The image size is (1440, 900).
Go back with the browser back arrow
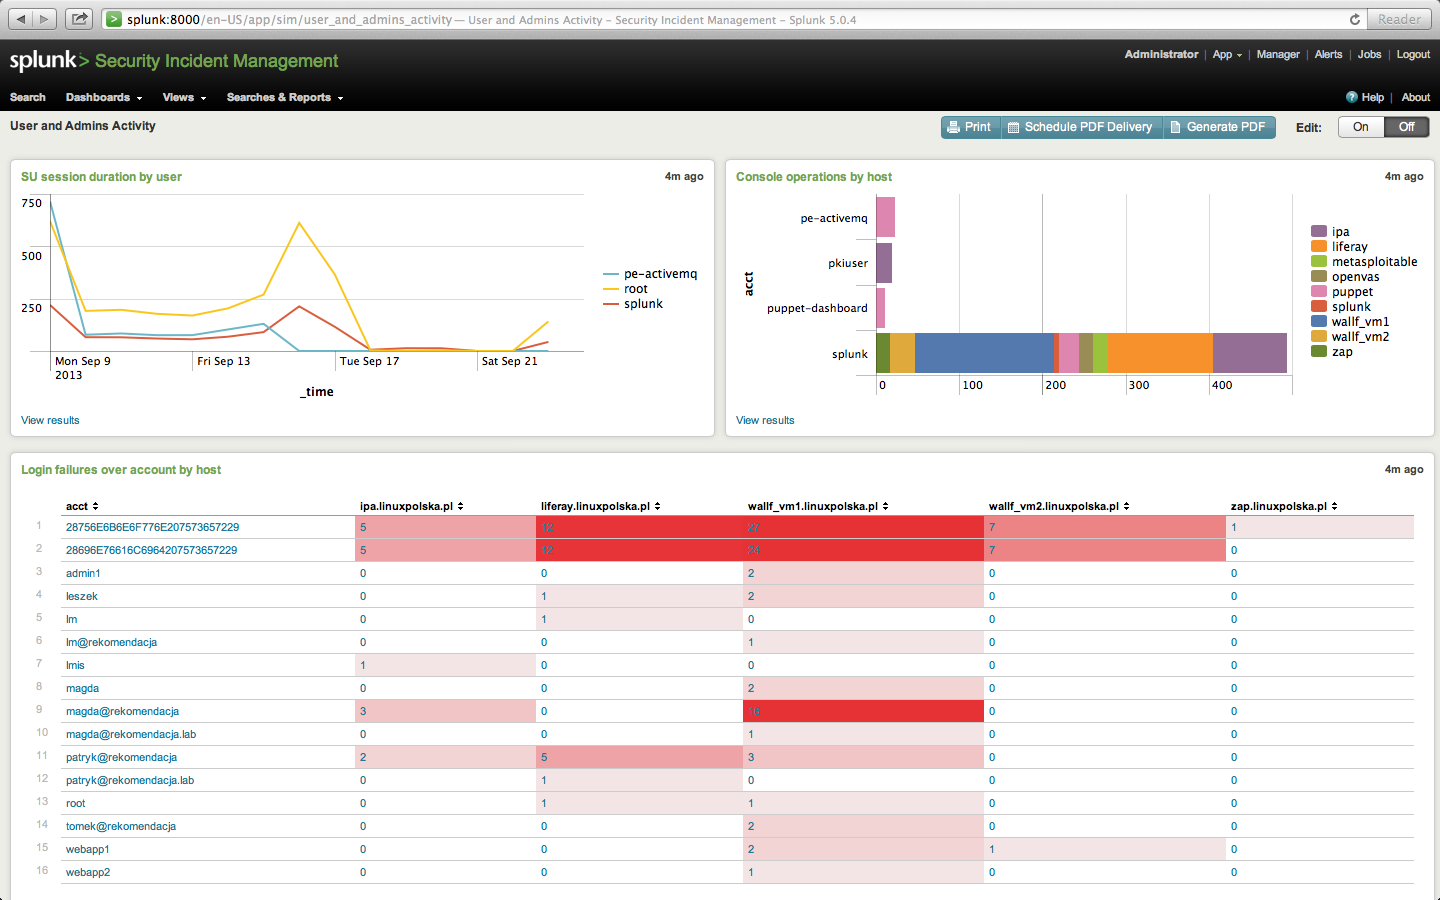click(x=21, y=19)
